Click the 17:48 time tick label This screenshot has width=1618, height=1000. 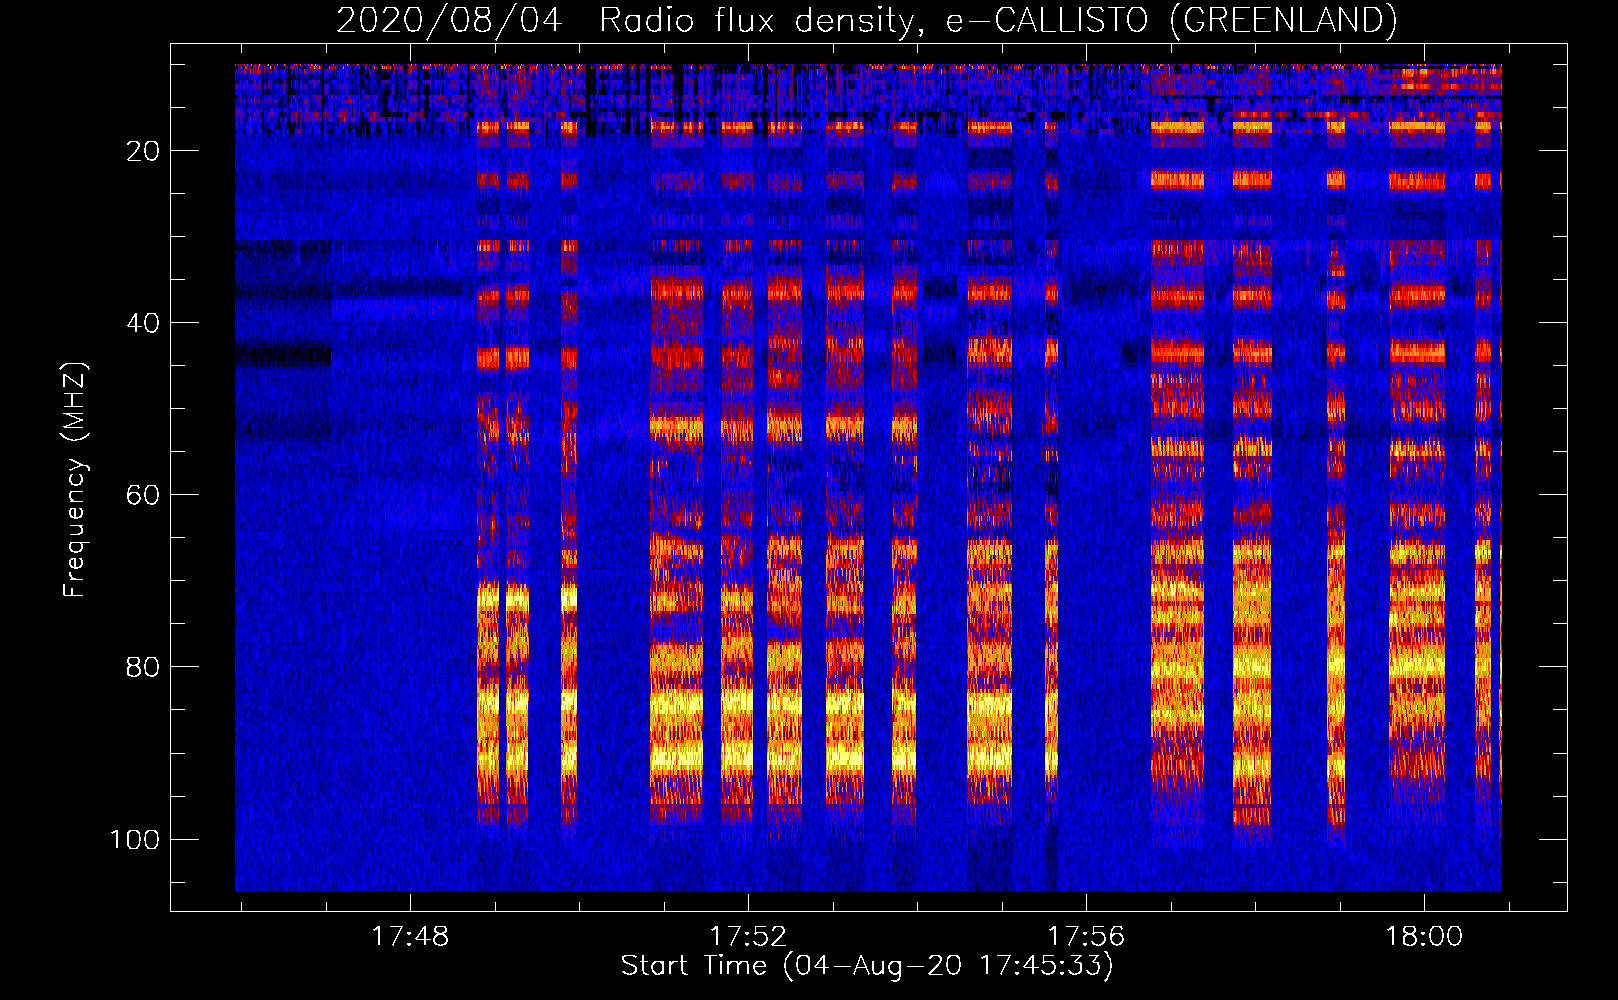[x=410, y=937]
